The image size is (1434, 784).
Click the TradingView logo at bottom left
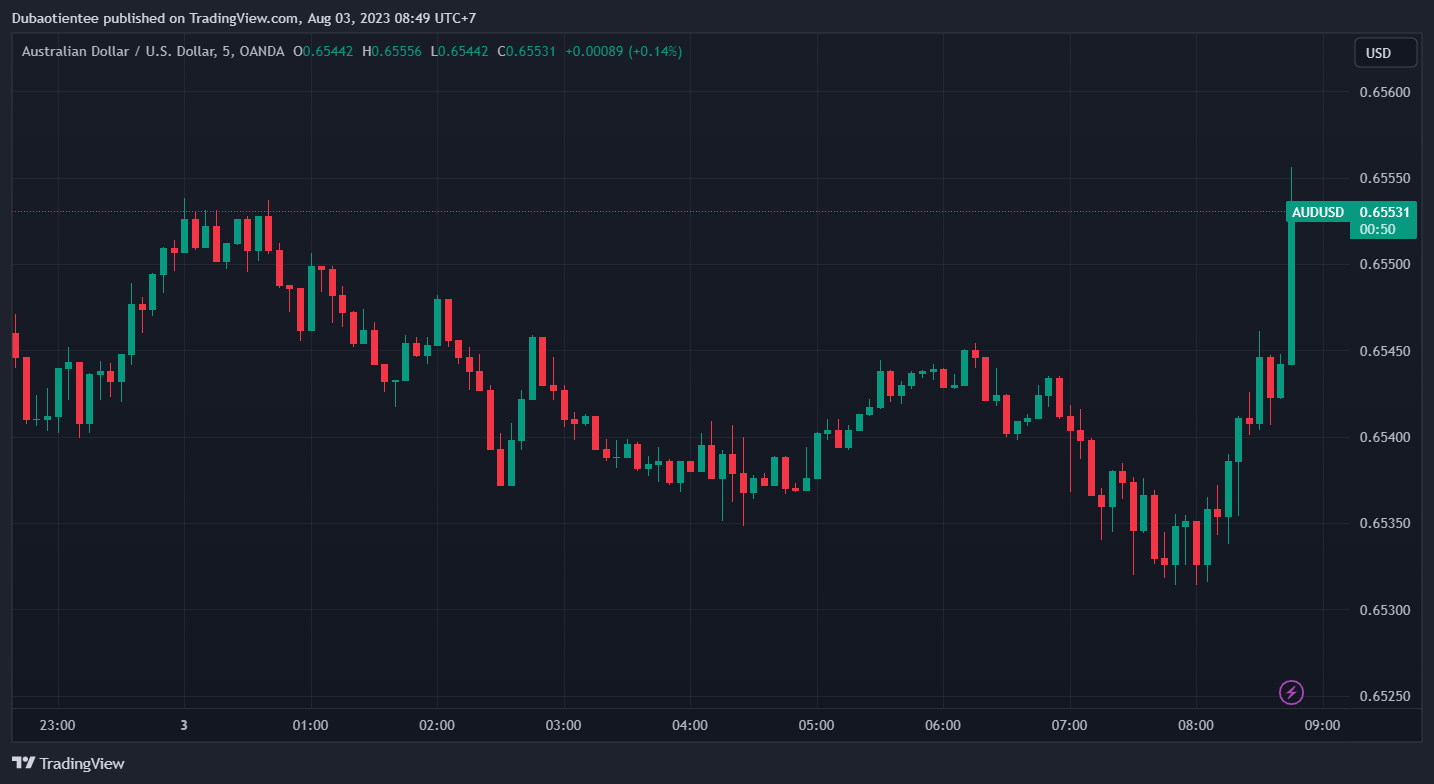pyautogui.click(x=68, y=763)
